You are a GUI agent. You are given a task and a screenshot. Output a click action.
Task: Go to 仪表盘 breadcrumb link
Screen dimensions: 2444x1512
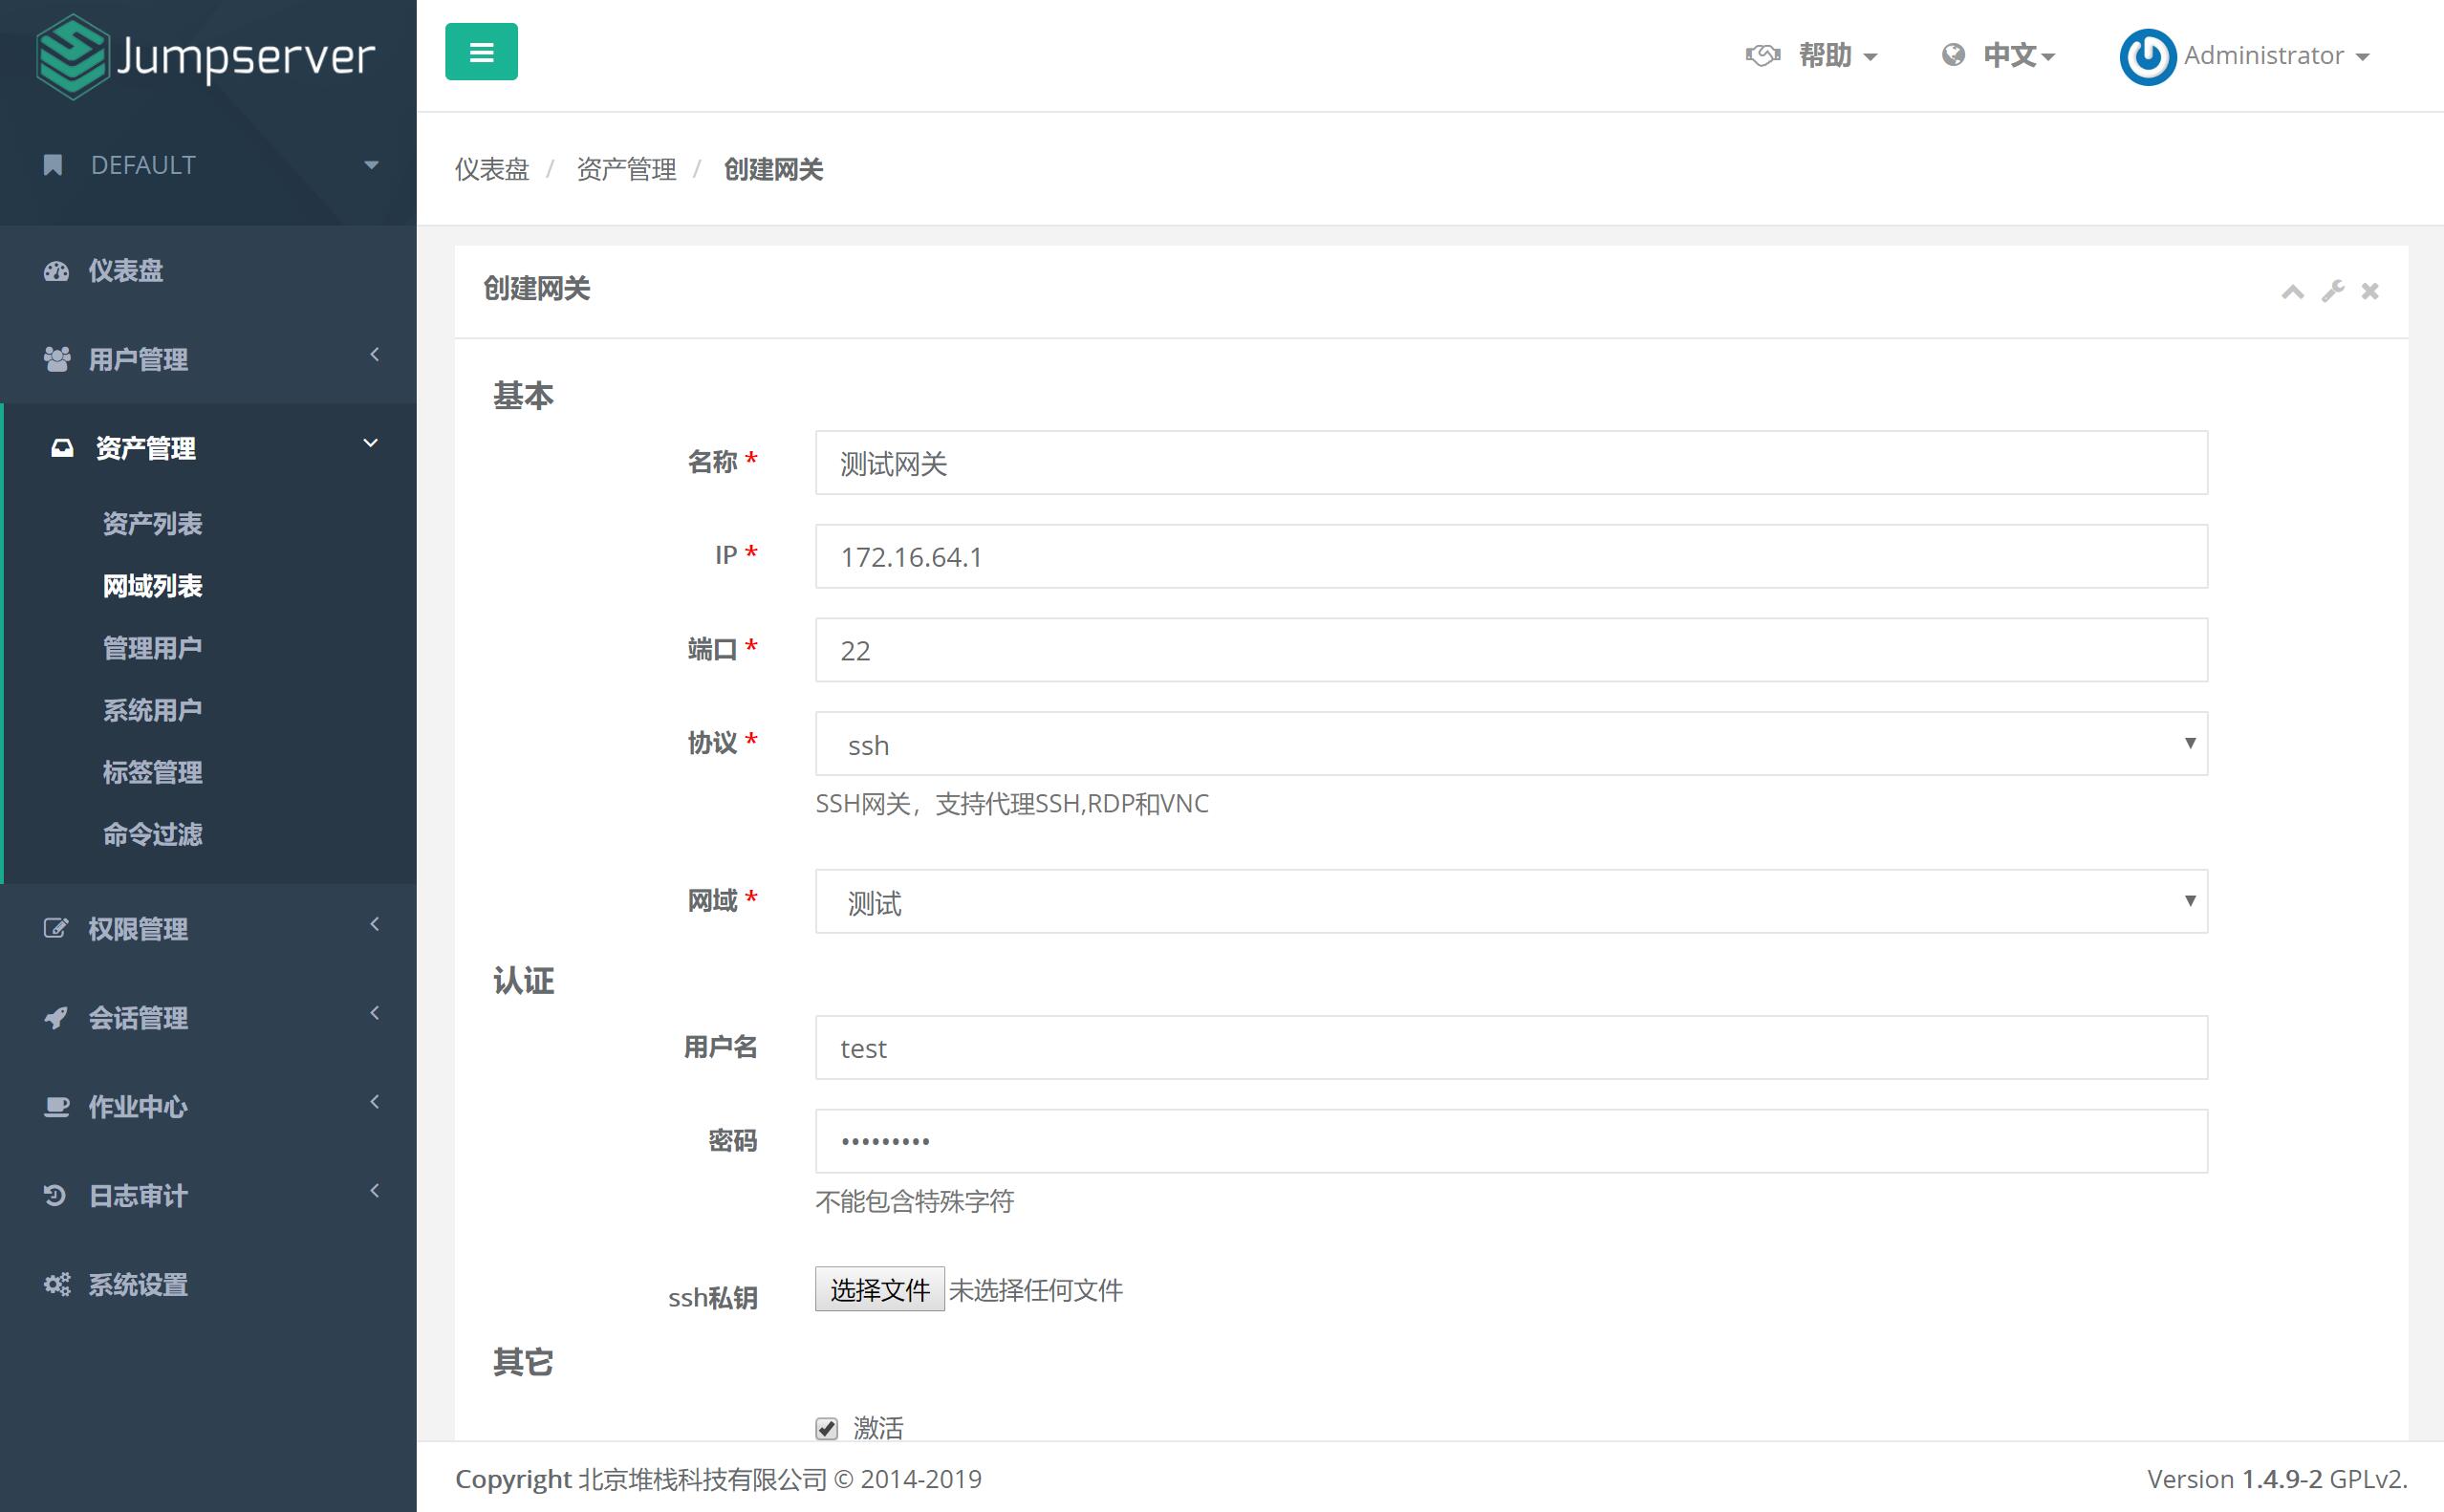pyautogui.click(x=492, y=170)
